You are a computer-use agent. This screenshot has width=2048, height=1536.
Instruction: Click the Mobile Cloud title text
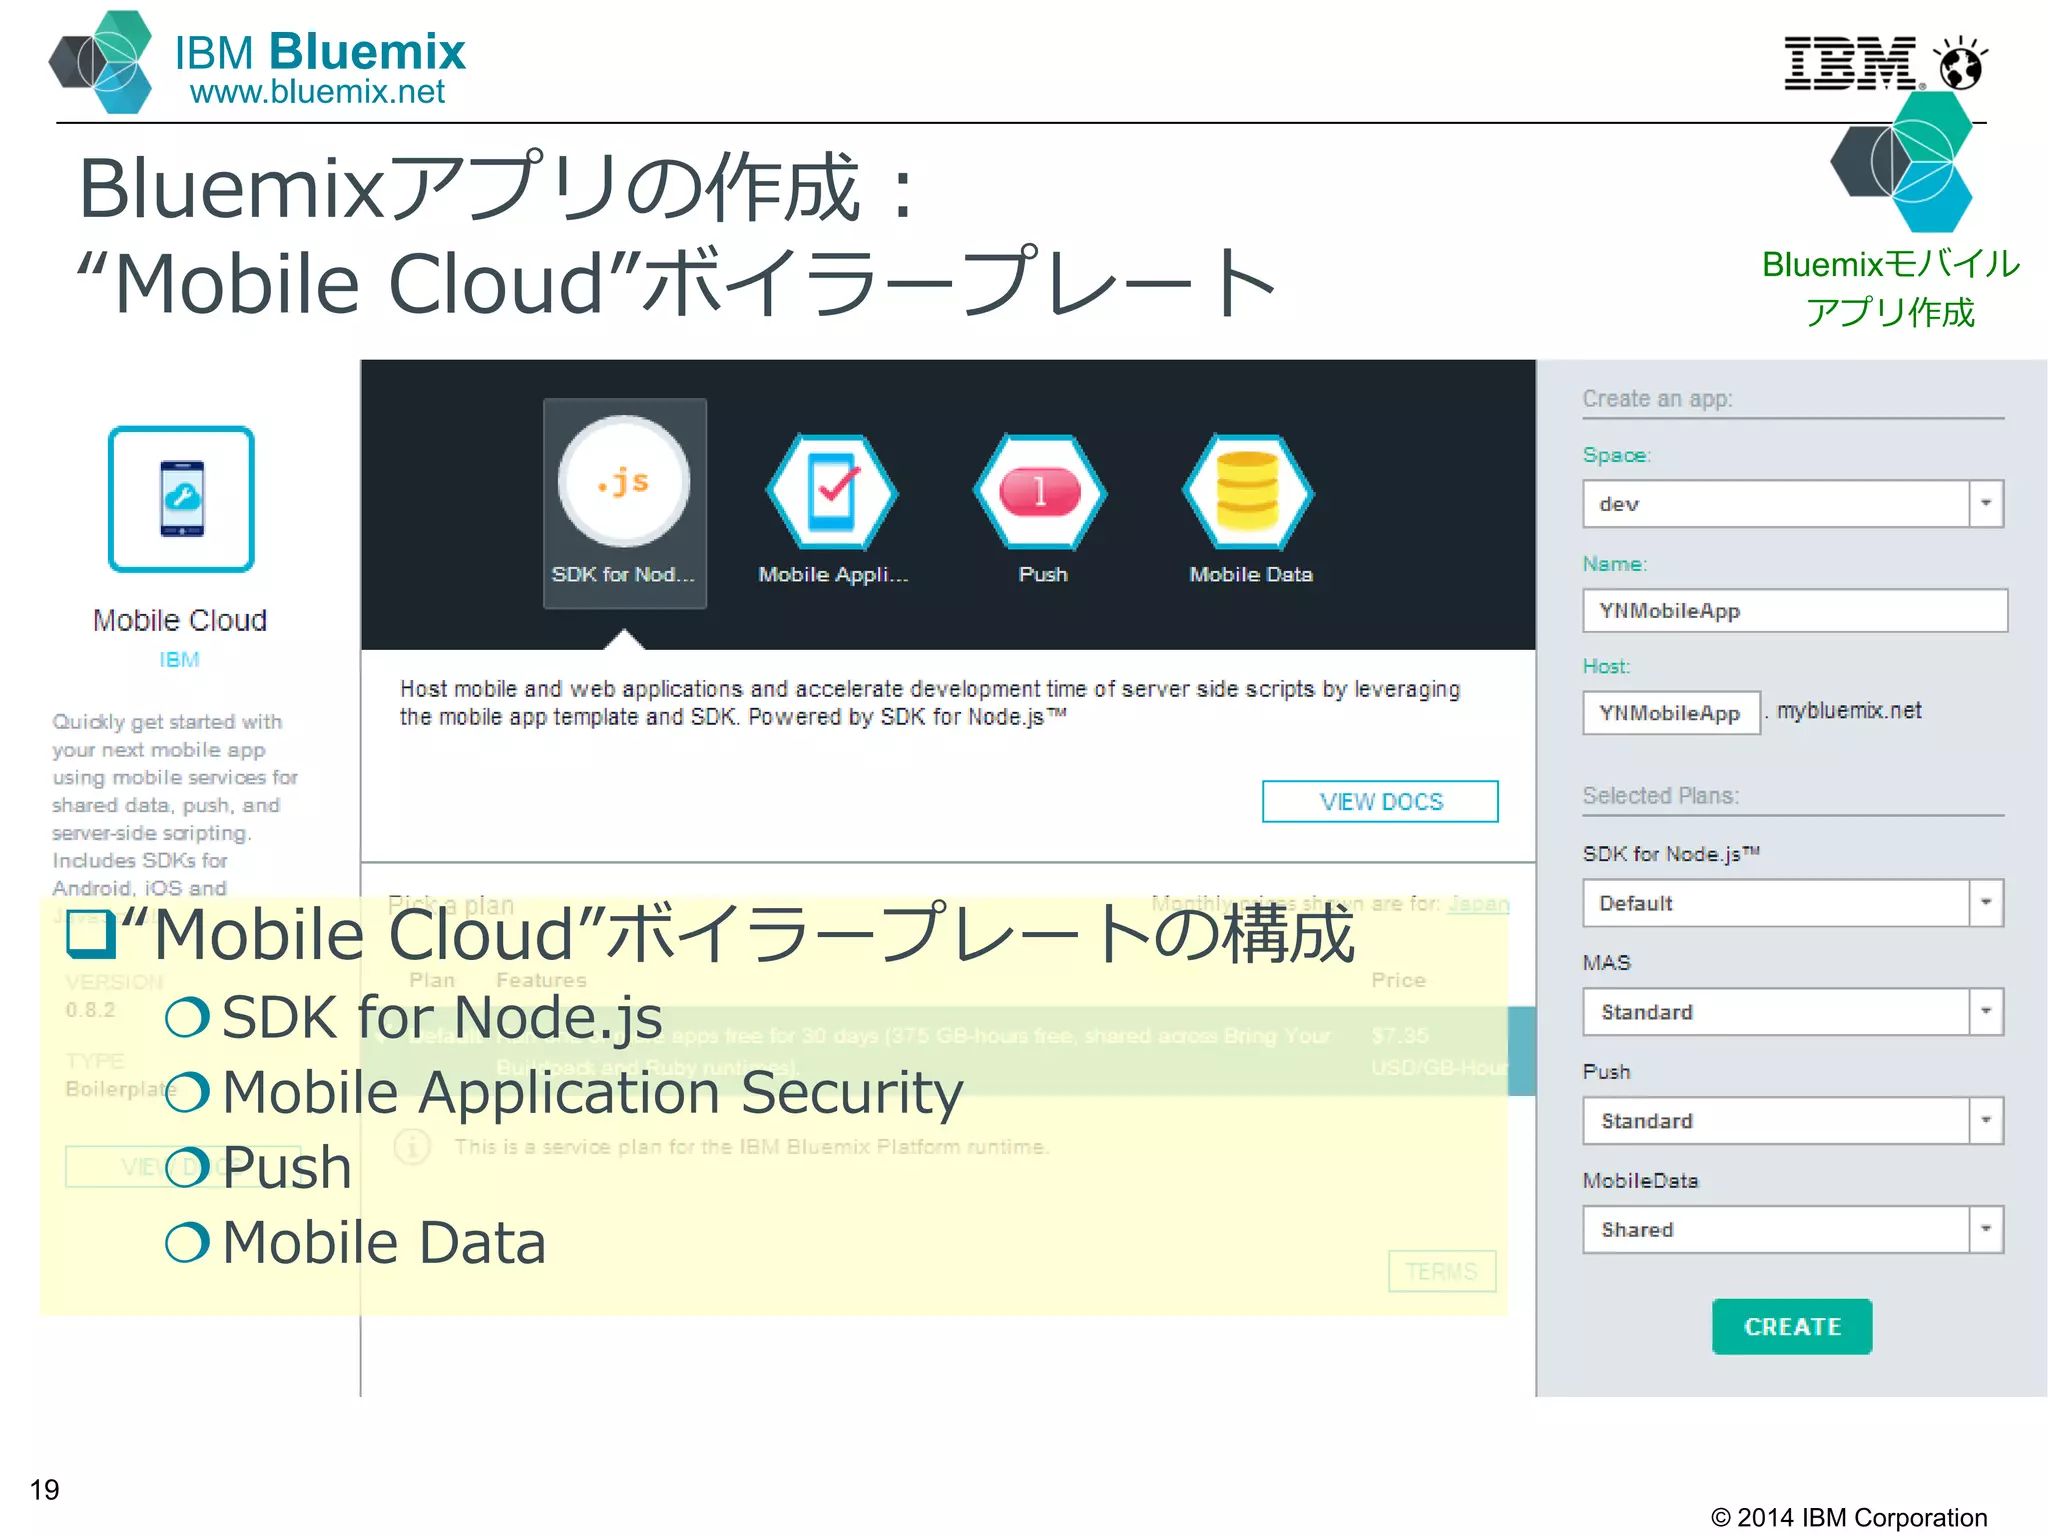click(x=180, y=620)
